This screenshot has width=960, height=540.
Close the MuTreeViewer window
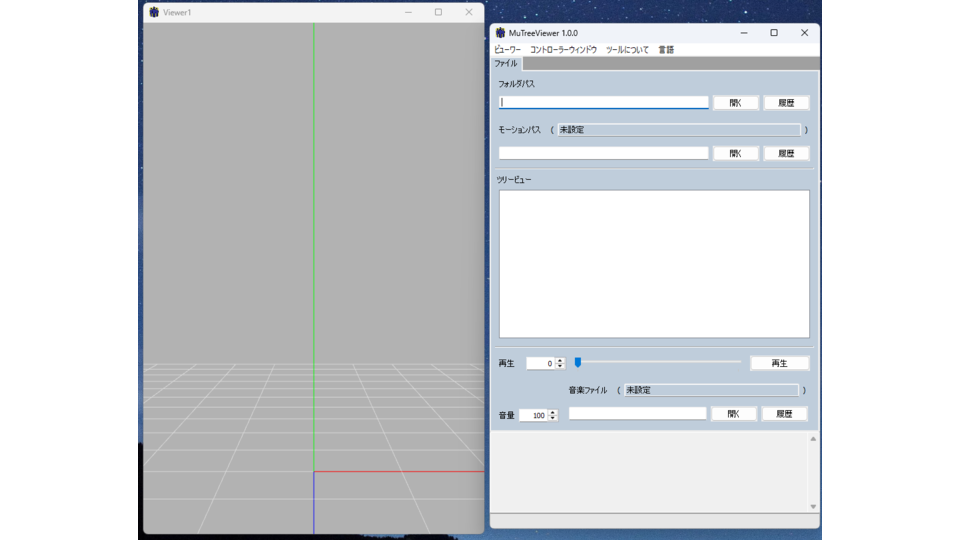[x=804, y=33]
